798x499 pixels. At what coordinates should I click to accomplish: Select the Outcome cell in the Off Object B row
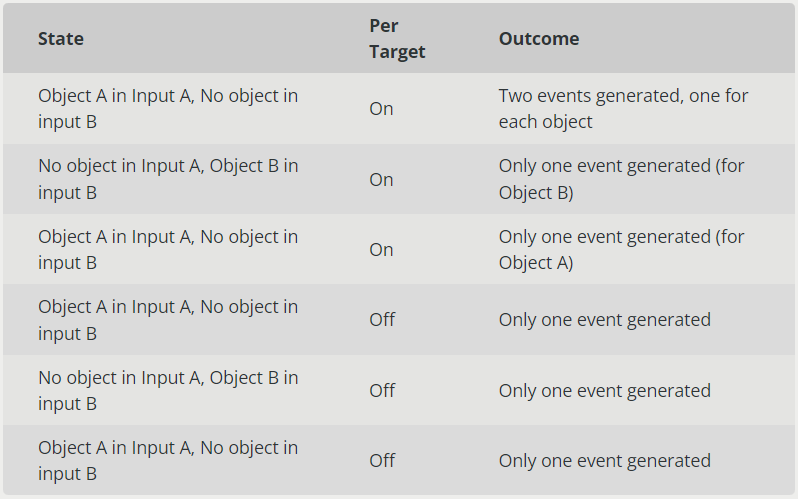coord(604,391)
